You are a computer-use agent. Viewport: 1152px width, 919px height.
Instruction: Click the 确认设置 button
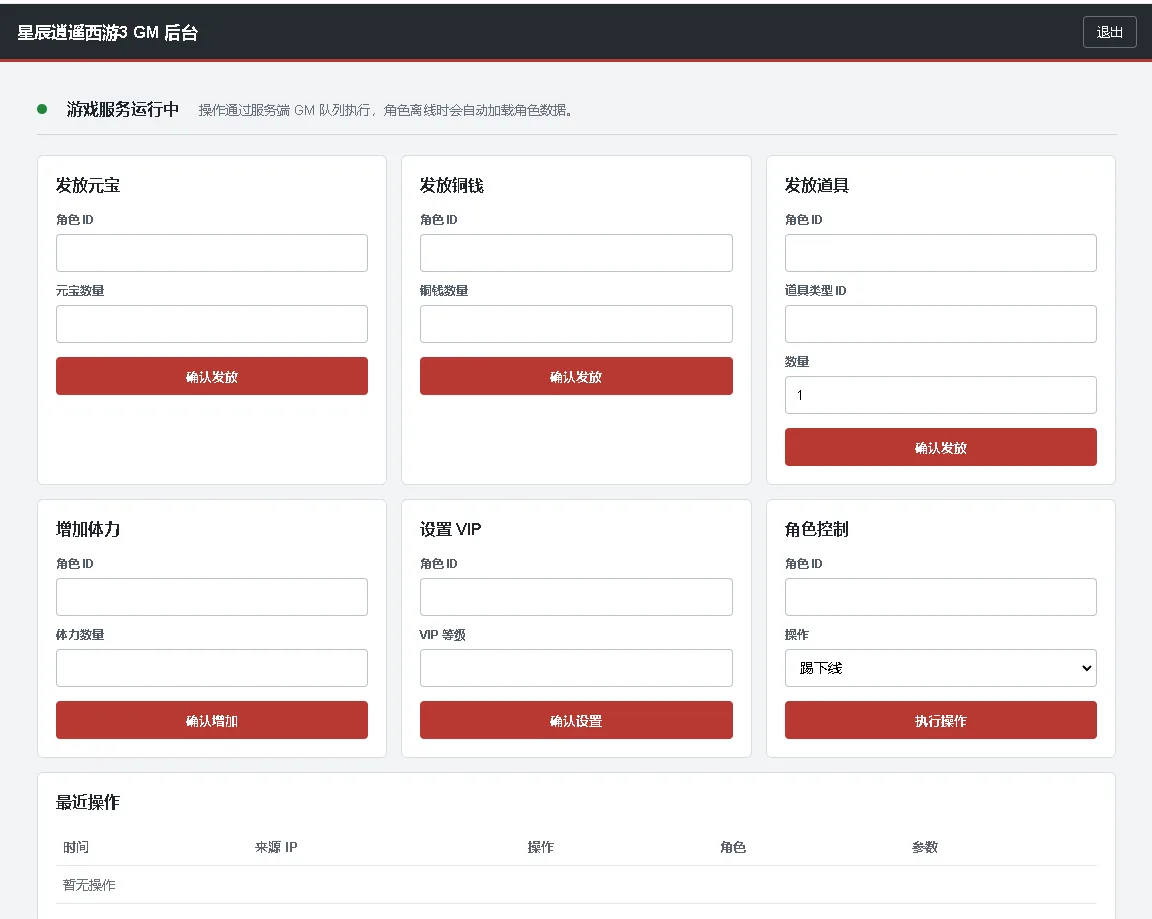(x=576, y=720)
